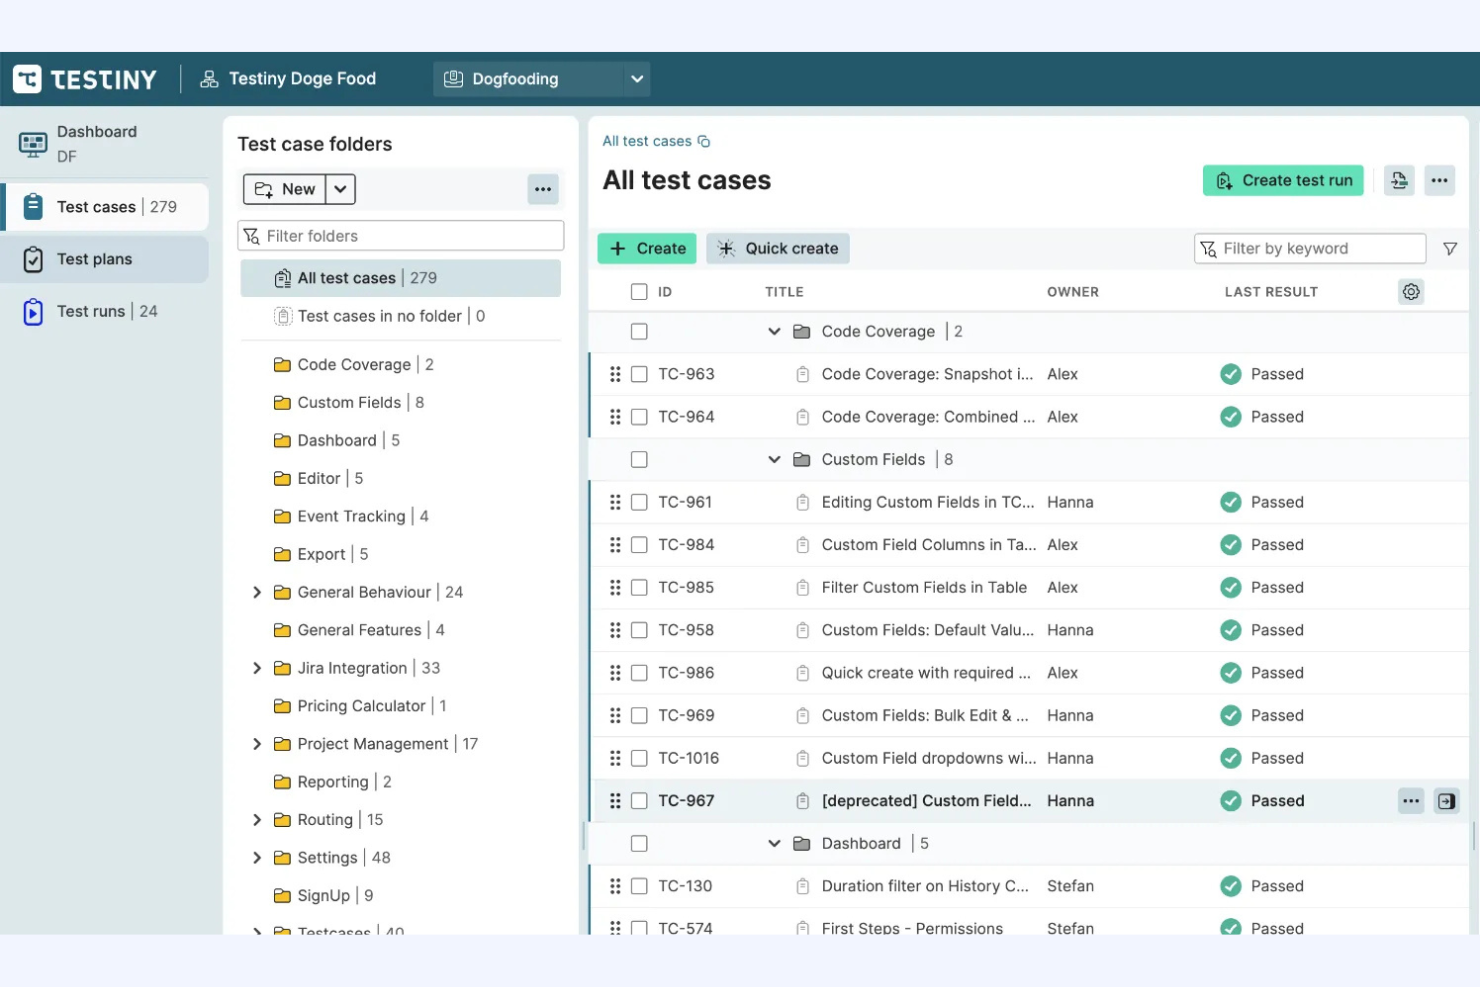Image resolution: width=1480 pixels, height=987 pixels.
Task: Check the Custom Fields group checkbox
Action: pyautogui.click(x=639, y=459)
